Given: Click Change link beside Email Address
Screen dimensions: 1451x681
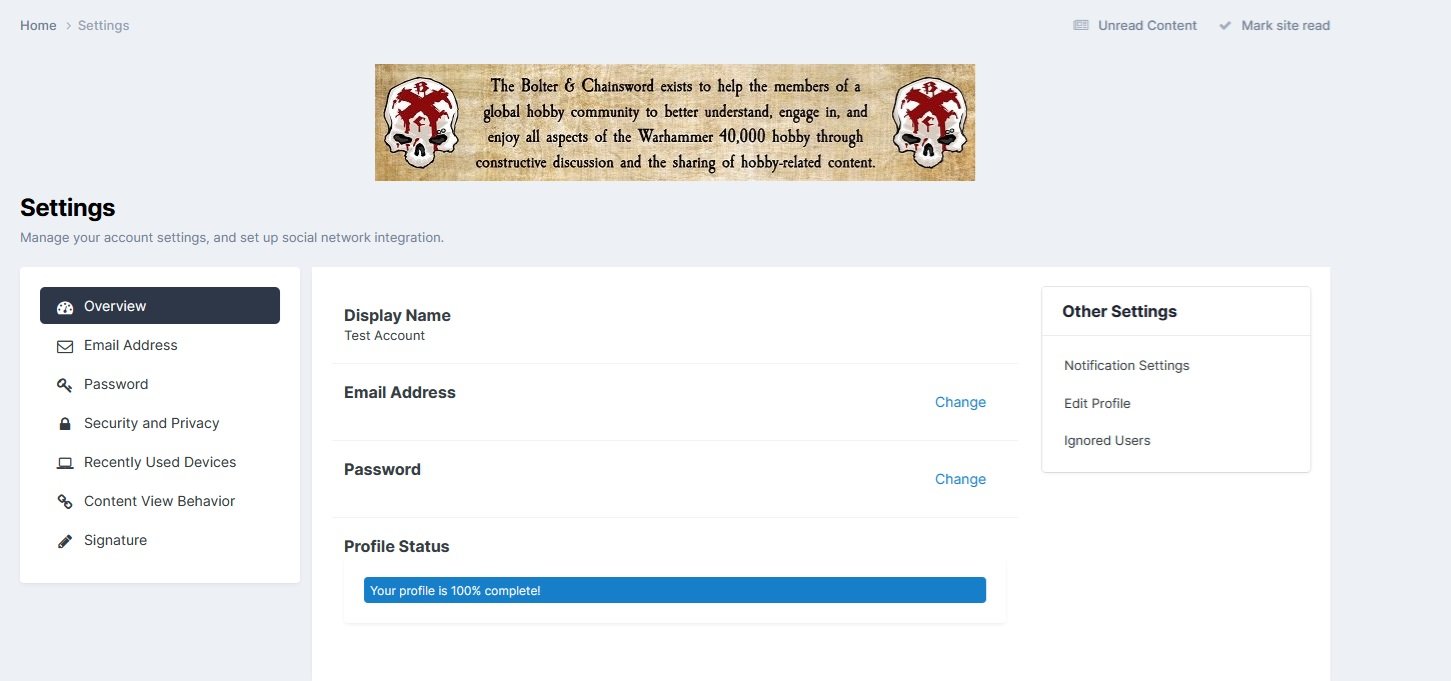Looking at the screenshot, I should pos(960,402).
